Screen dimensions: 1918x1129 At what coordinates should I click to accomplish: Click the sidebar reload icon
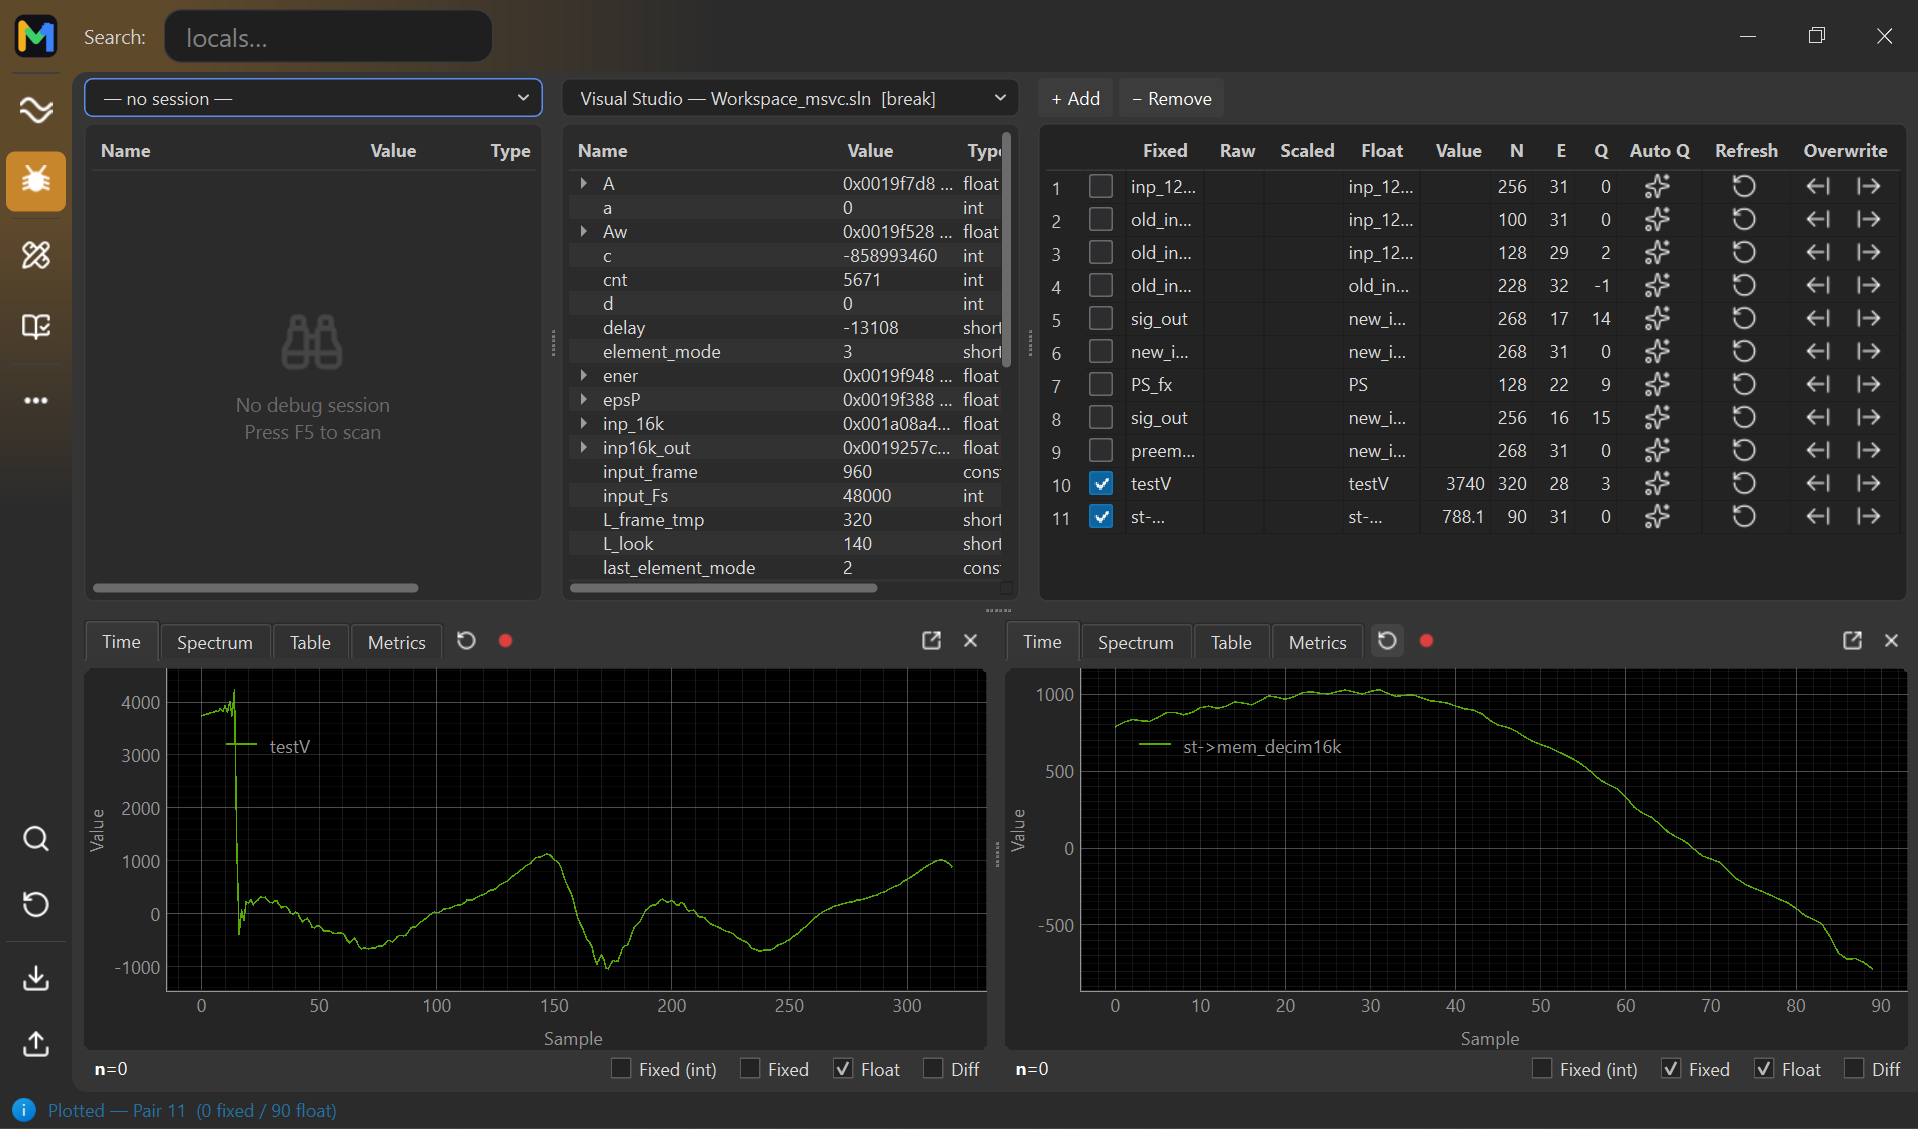(x=36, y=904)
